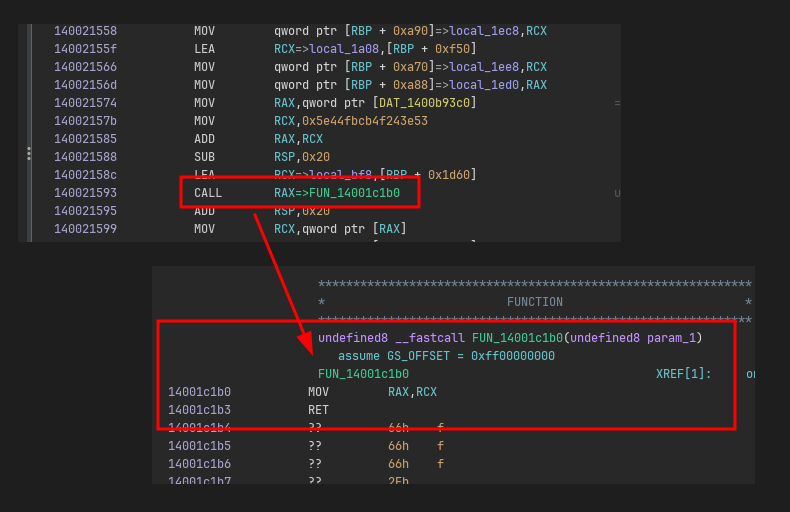Click the XREF[1] cross-reference label

tap(683, 374)
